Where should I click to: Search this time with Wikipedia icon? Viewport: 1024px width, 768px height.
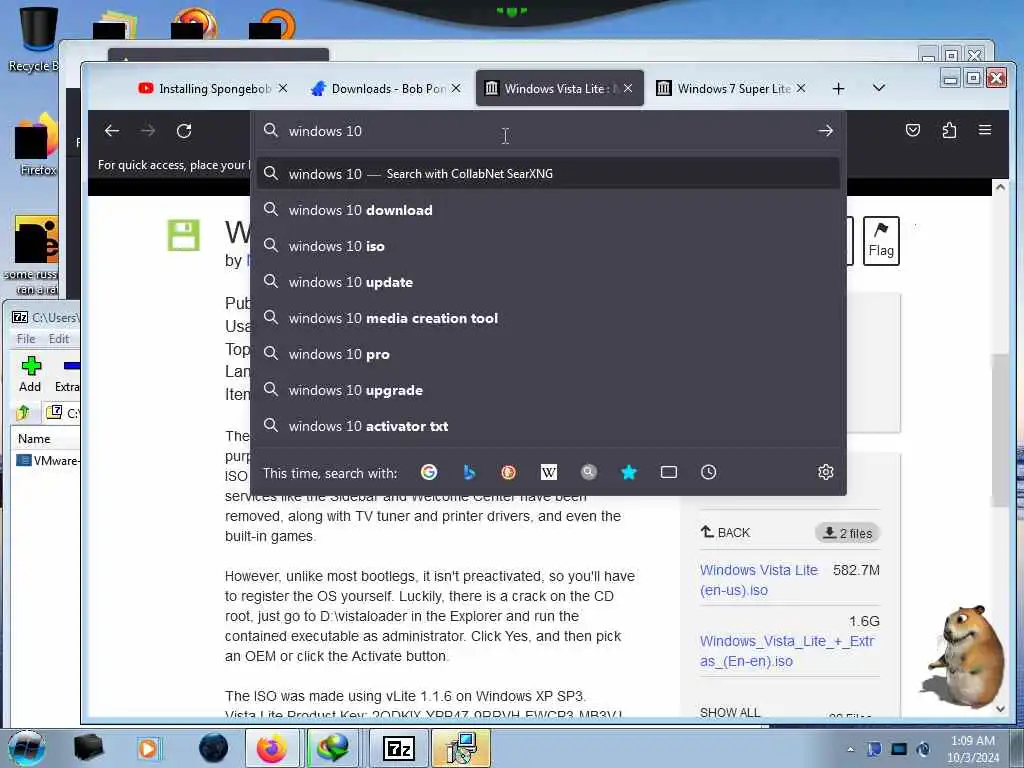tap(549, 472)
